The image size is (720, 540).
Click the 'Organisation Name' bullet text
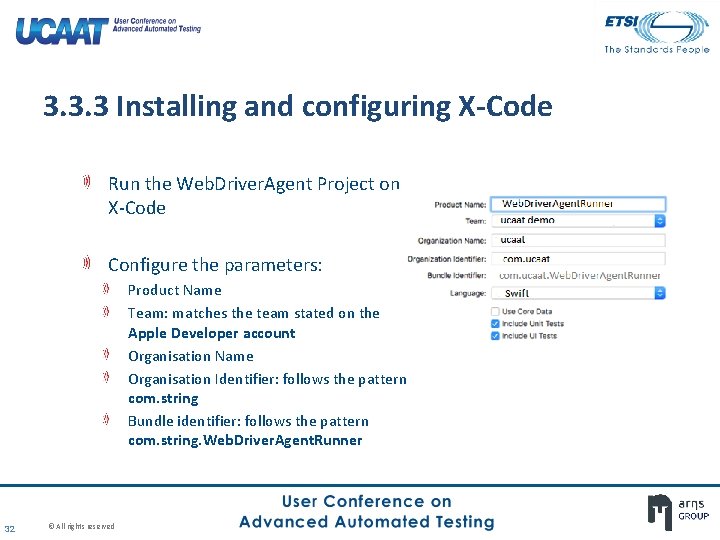click(191, 356)
